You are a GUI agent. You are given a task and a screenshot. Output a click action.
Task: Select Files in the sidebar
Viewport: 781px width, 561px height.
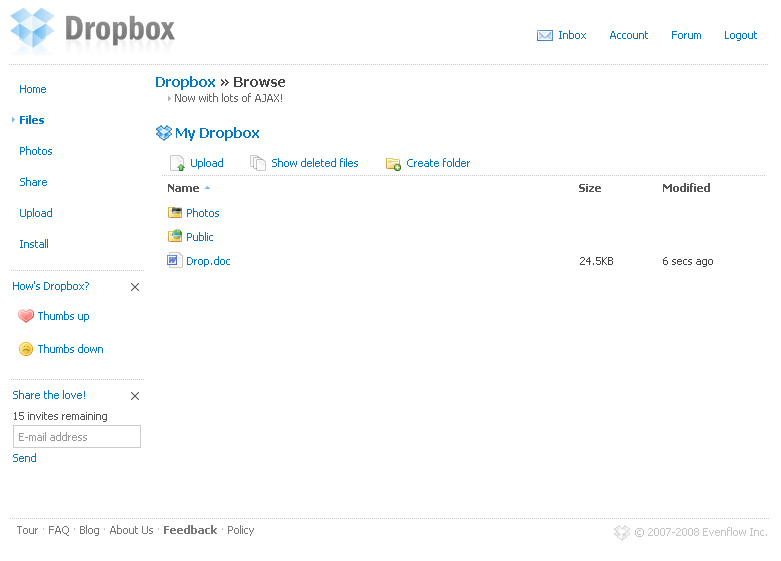31,120
